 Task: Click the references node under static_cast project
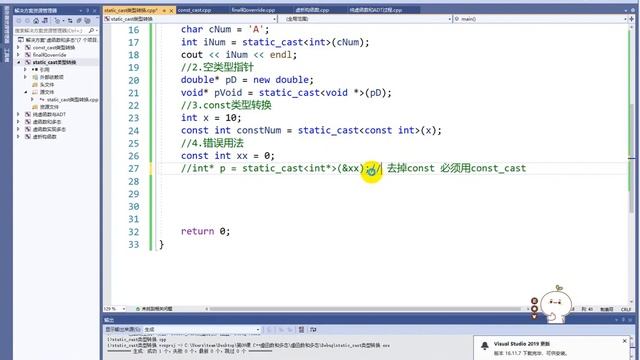[40, 70]
